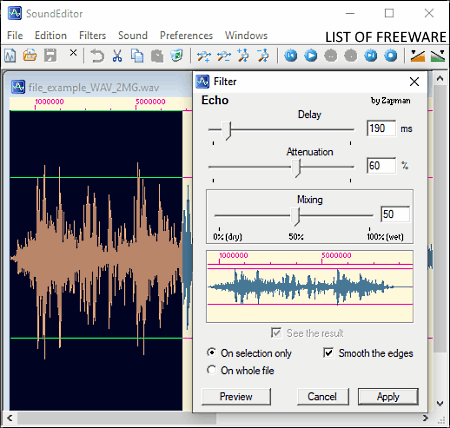Screen dimensions: 450x428
Task: Apply the fade in ramp icon
Action: [x=418, y=56]
